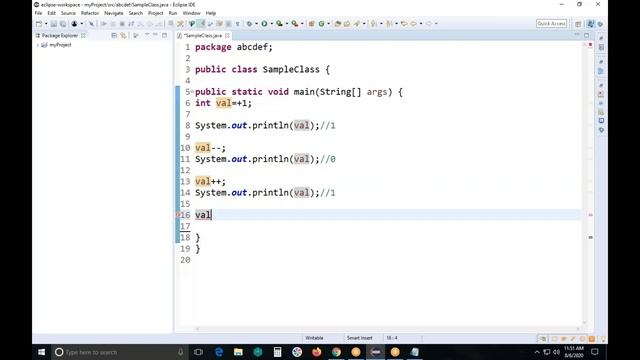Click the New Java Package icon

pyautogui.click(x=311, y=24)
